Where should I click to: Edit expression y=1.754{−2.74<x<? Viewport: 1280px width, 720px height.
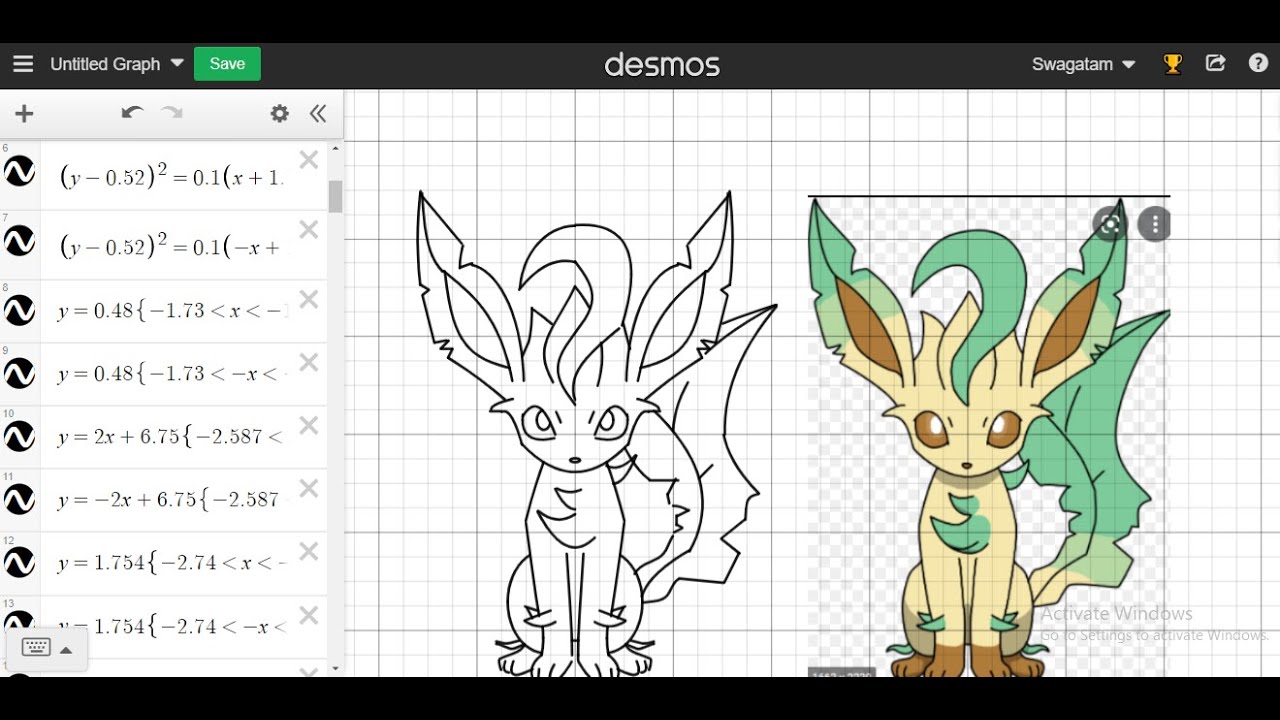(x=172, y=563)
